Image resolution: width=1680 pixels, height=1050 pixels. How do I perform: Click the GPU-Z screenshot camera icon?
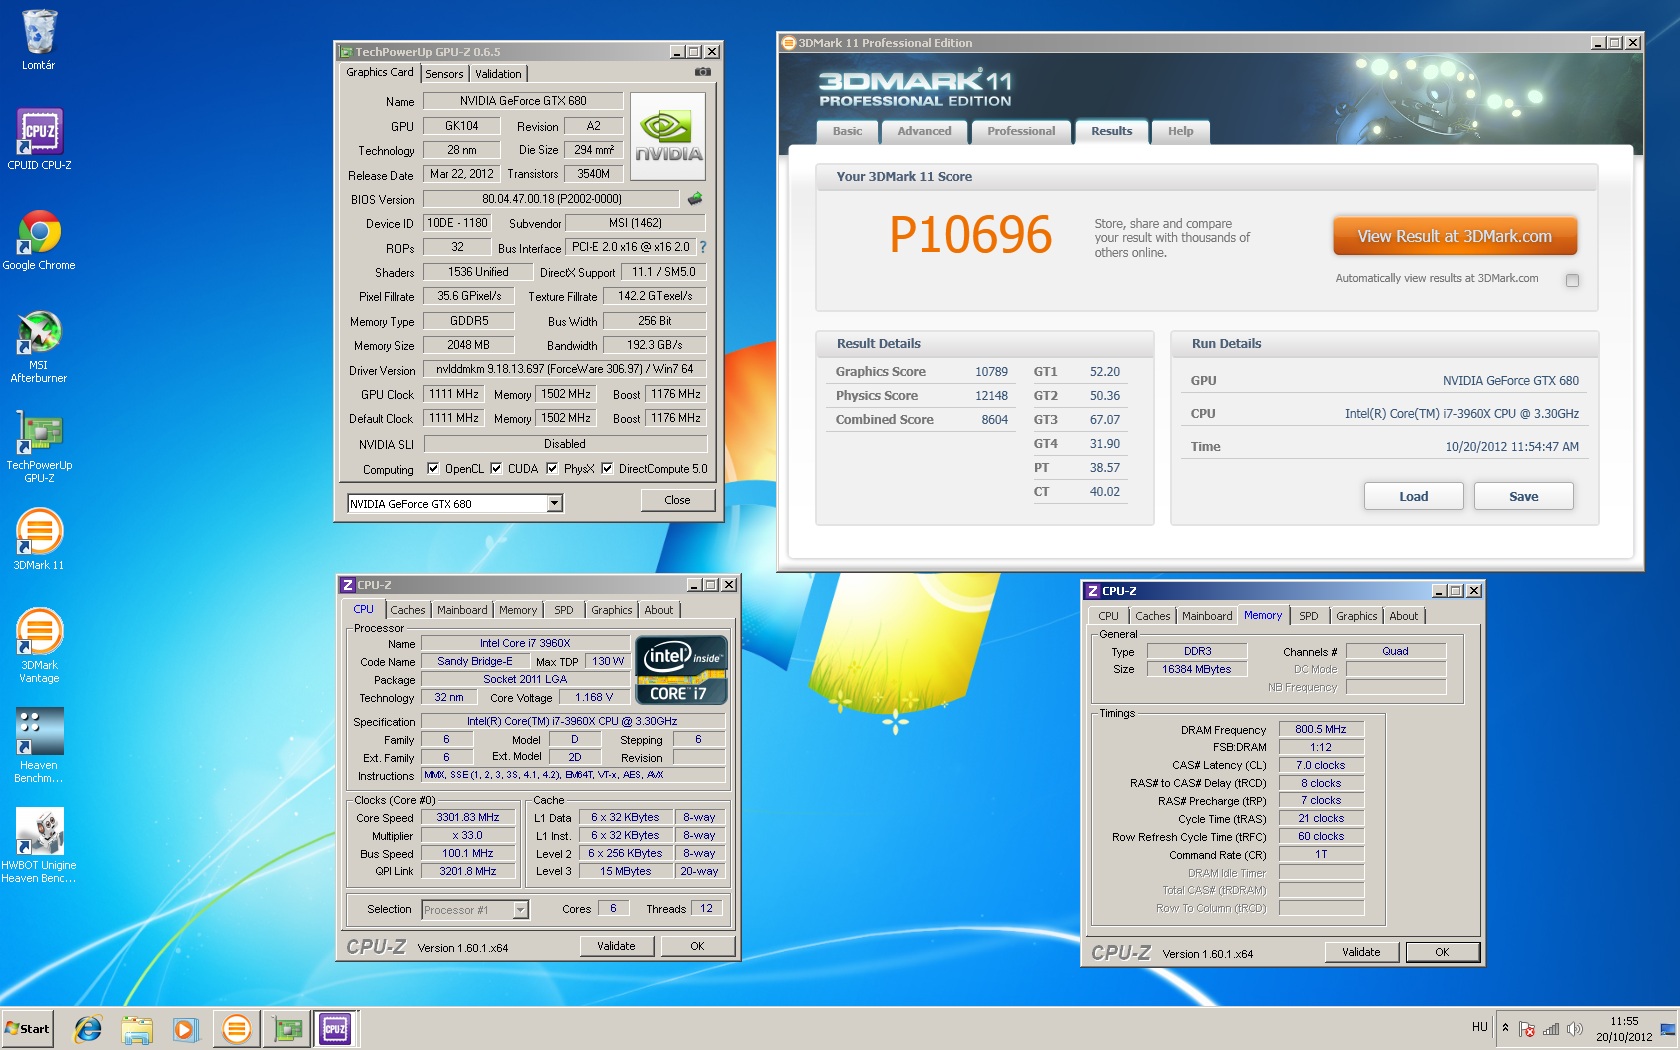(703, 72)
